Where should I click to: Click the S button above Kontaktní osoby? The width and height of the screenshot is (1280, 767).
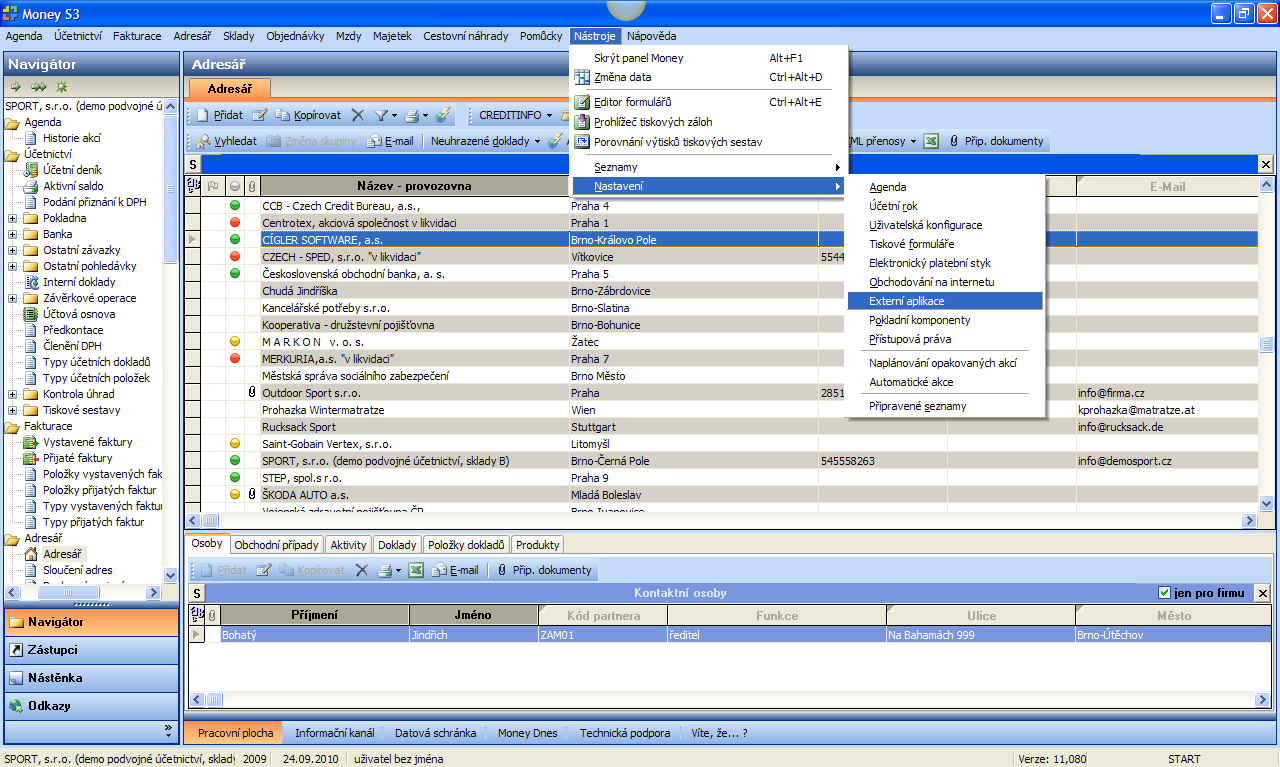coord(197,593)
